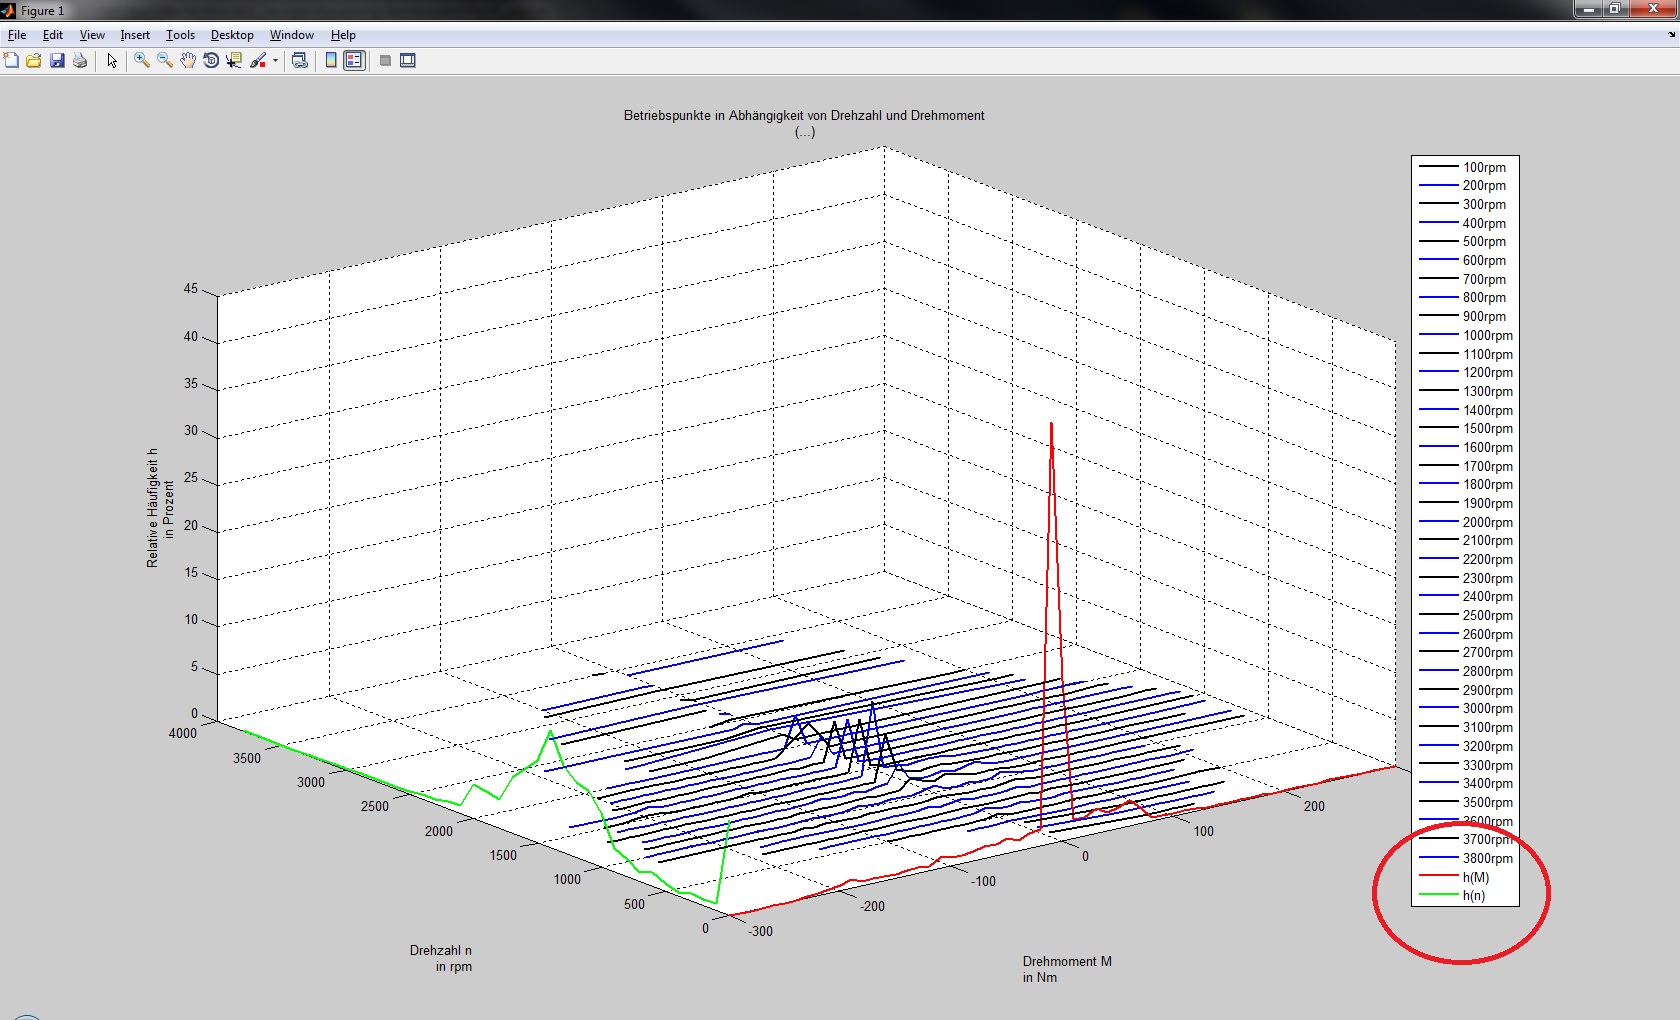The image size is (1680, 1020).
Task: Expand the Brush tool color dropdown arrow
Action: tap(275, 61)
